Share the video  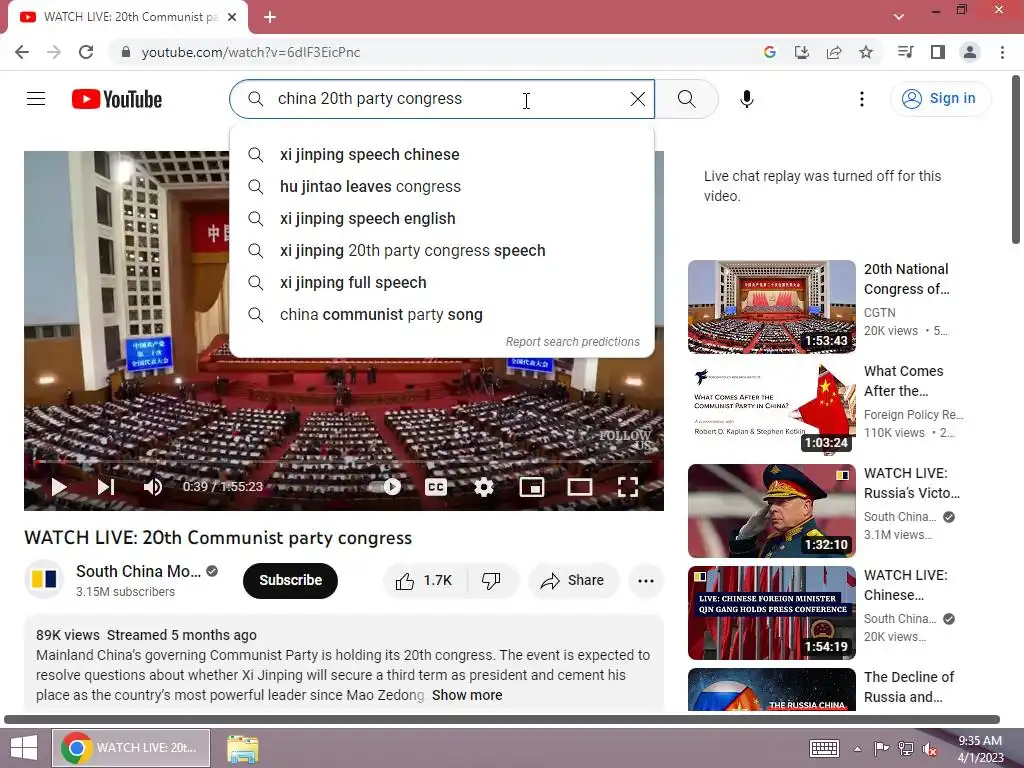click(x=573, y=581)
